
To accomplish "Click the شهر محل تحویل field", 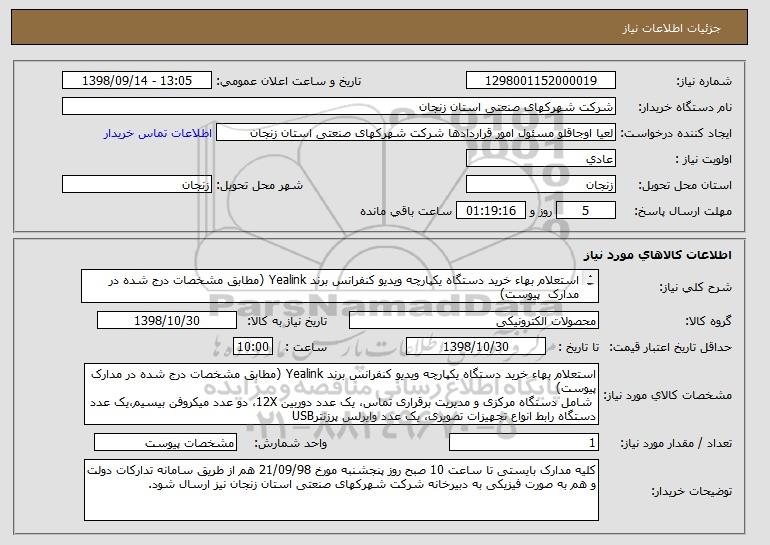I will 137,185.
